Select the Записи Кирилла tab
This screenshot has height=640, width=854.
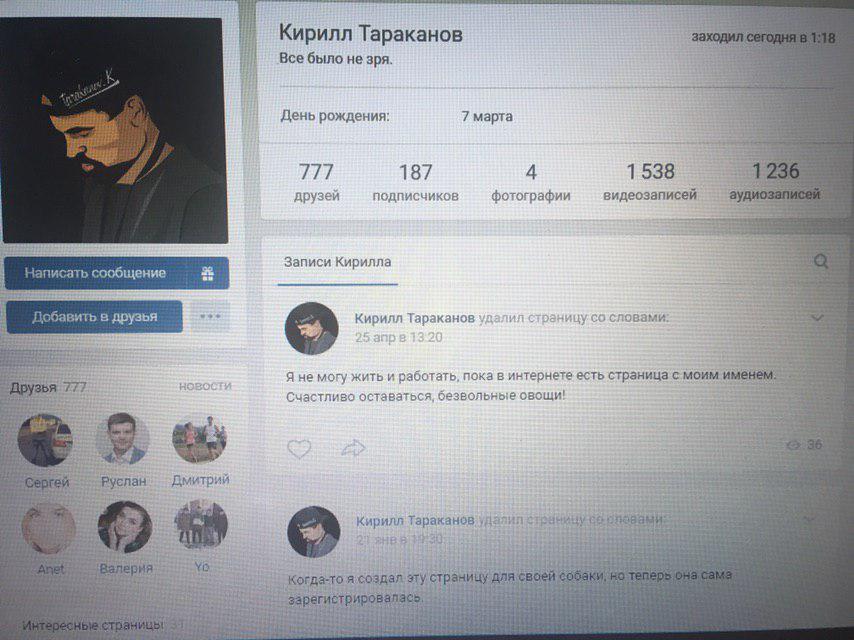(338, 263)
